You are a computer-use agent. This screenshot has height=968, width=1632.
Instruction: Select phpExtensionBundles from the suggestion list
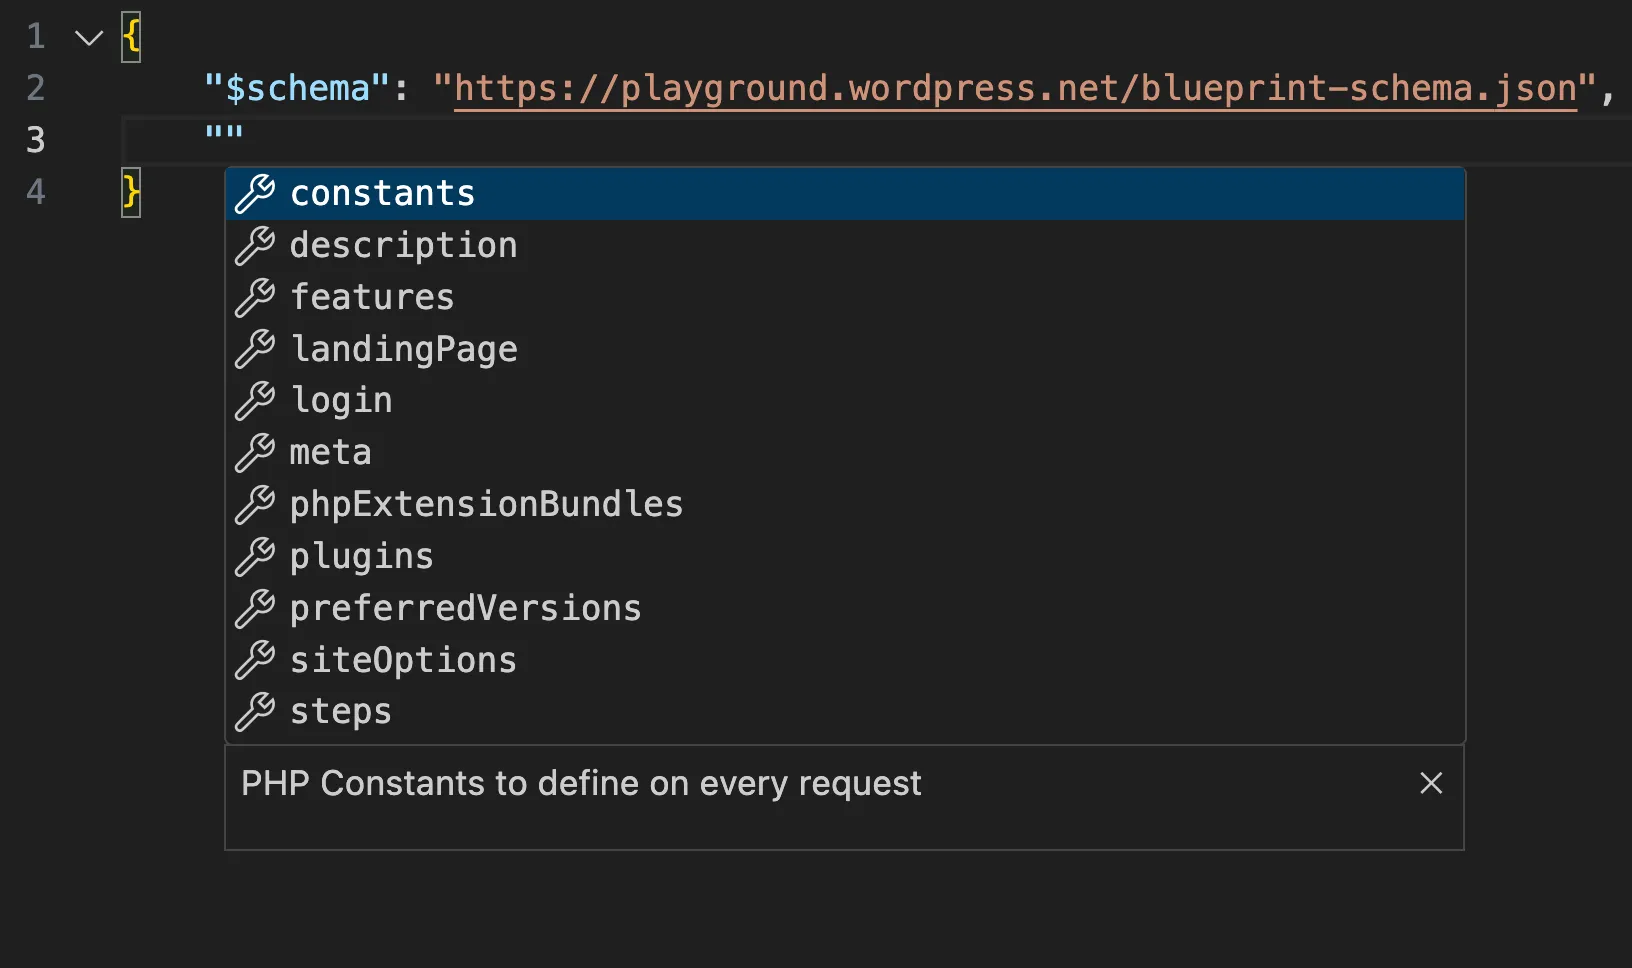[x=486, y=505]
